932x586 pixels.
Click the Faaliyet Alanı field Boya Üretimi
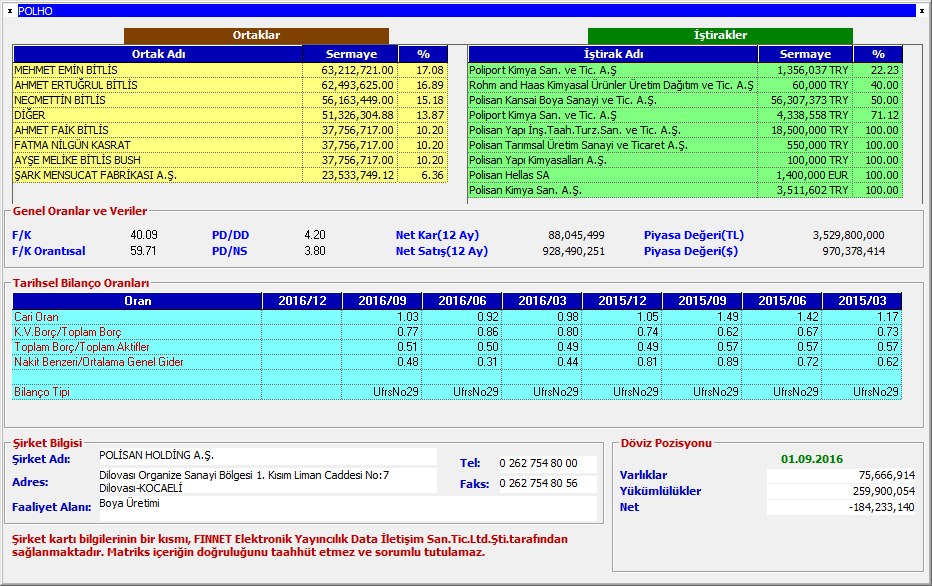click(x=348, y=508)
